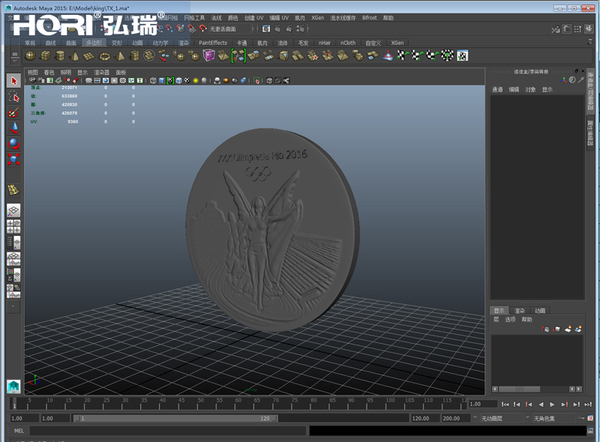The width and height of the screenshot is (600, 442).
Task: Step back one frame
Action: click(x=517, y=404)
